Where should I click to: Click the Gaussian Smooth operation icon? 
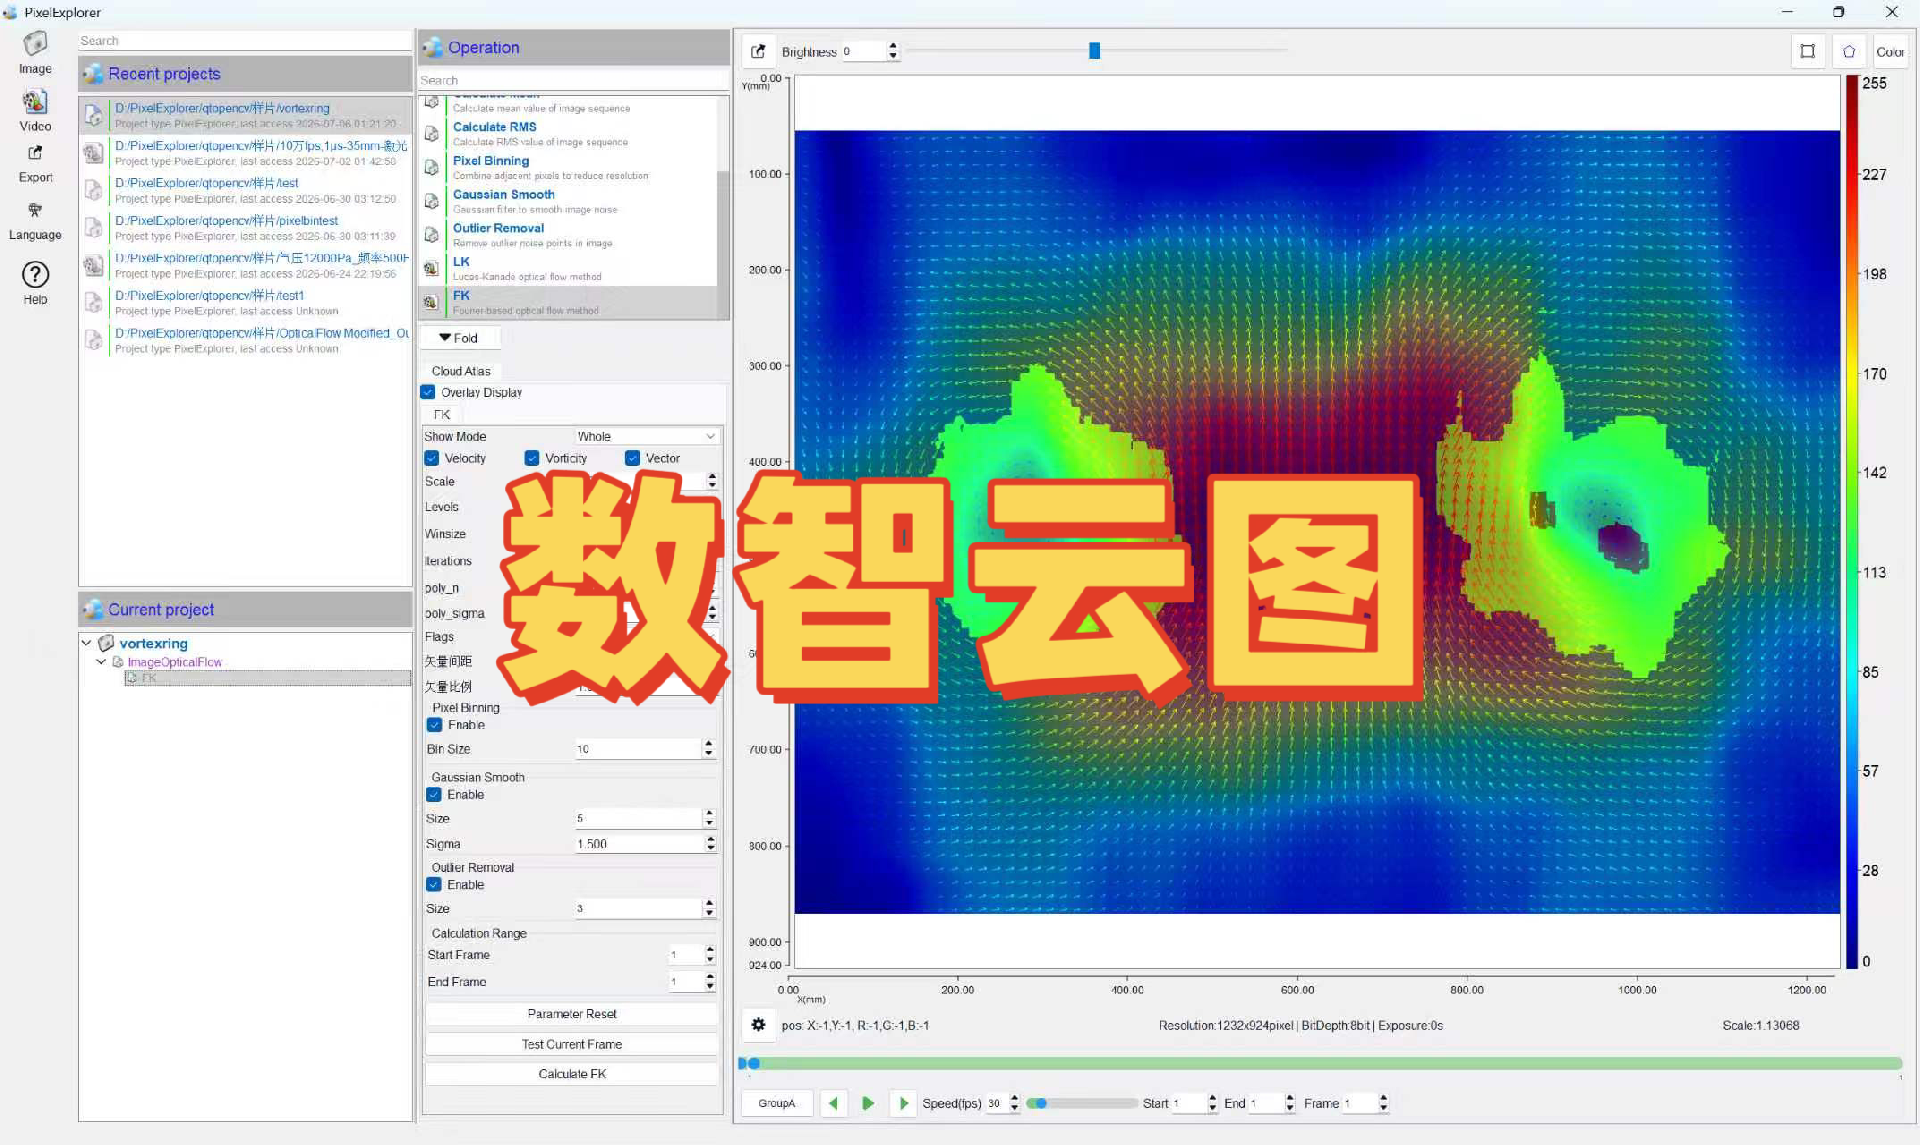pyautogui.click(x=432, y=201)
